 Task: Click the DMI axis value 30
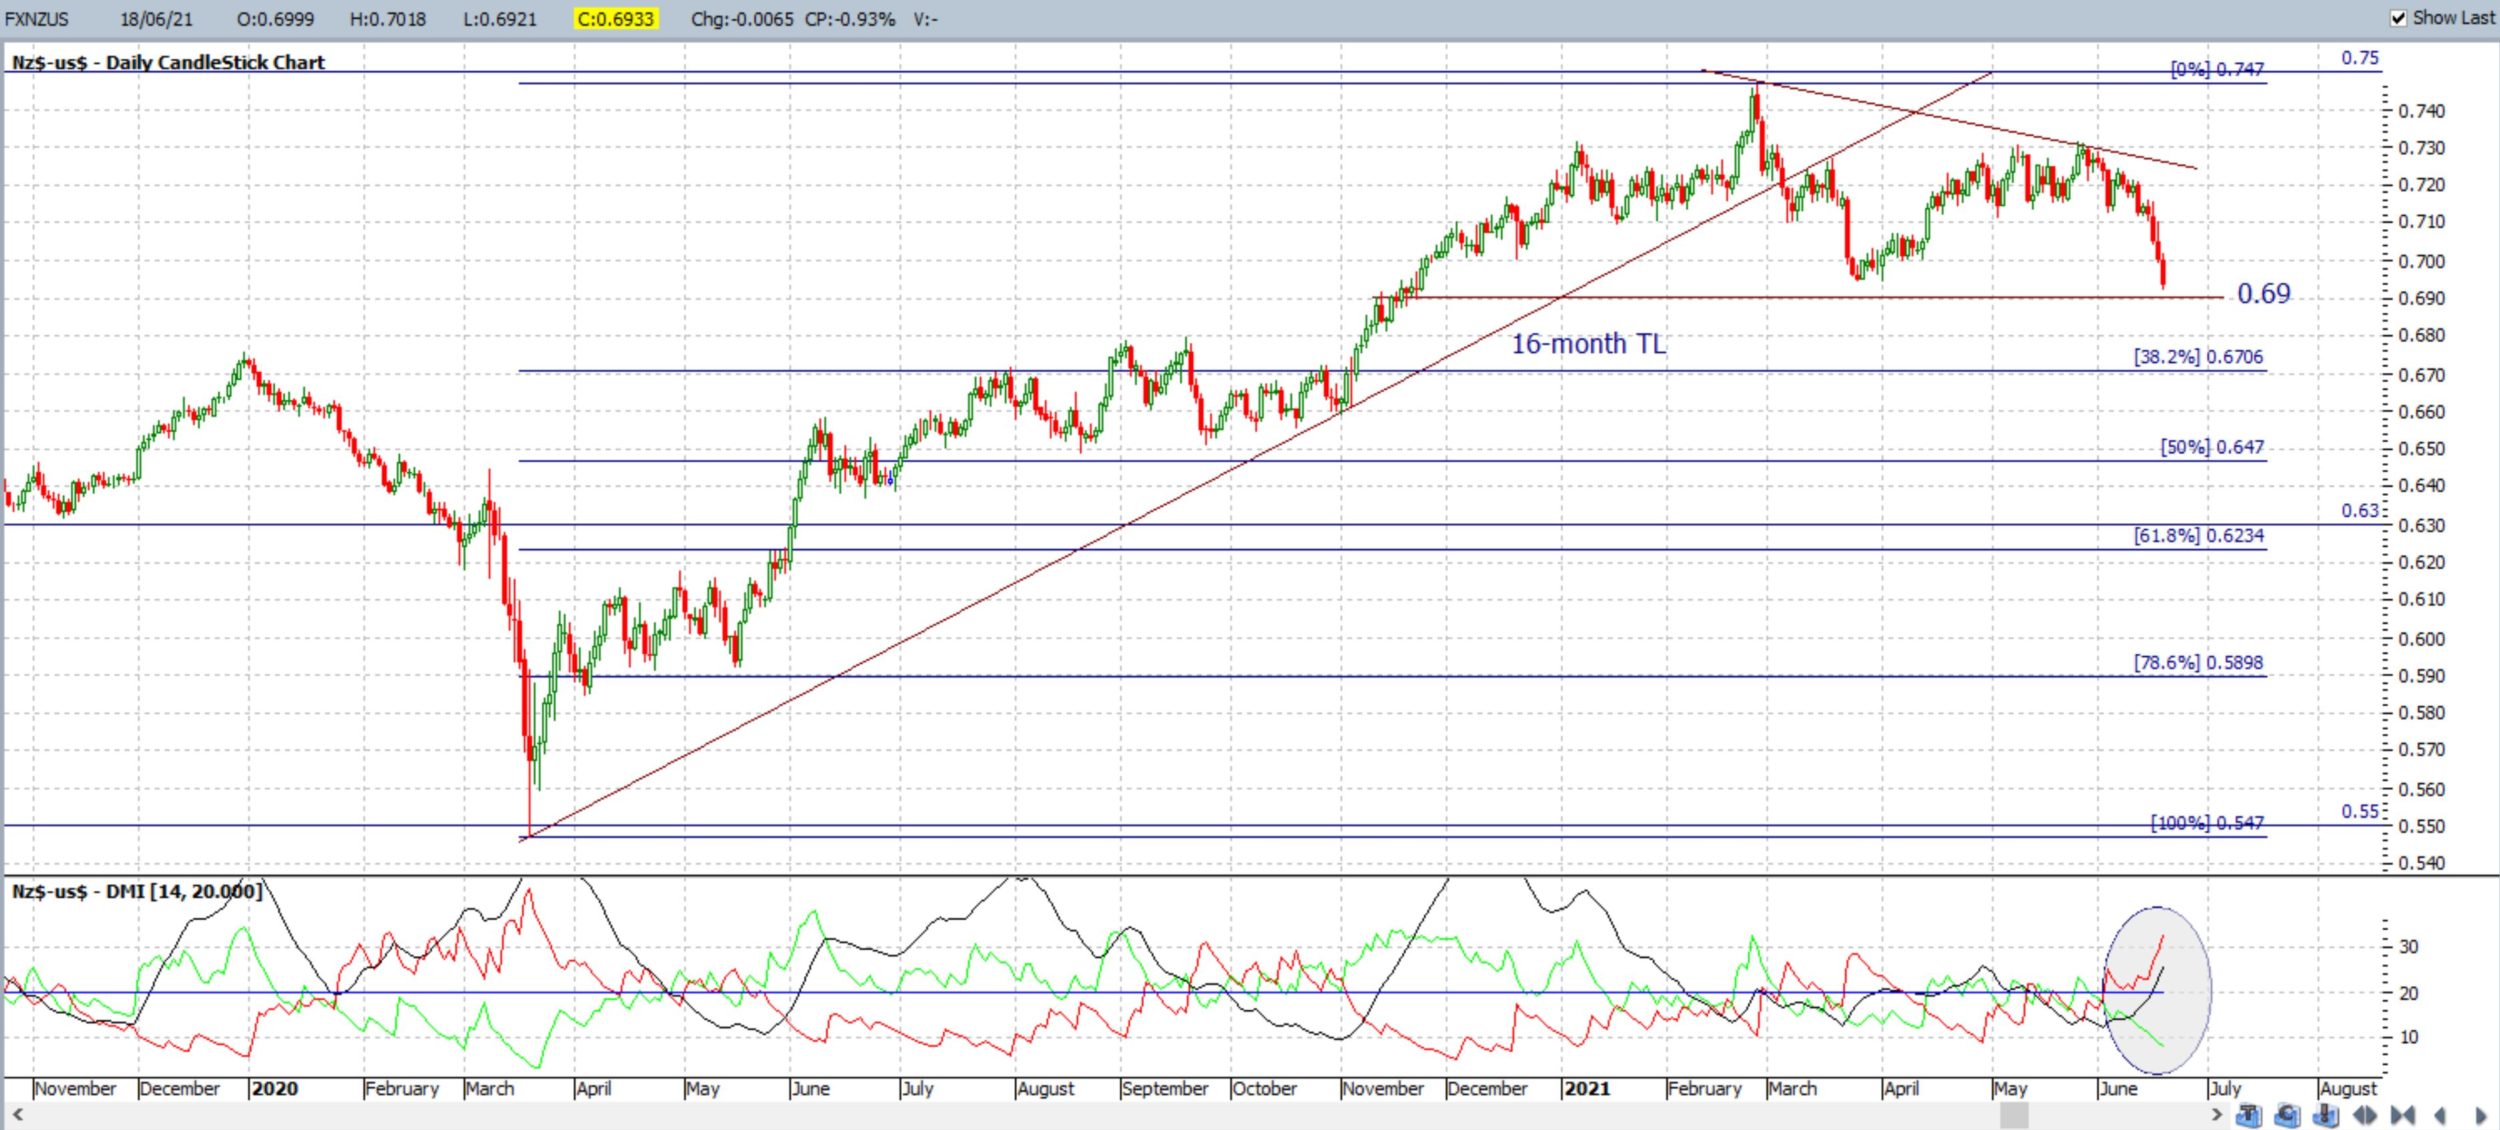[x=2408, y=946]
